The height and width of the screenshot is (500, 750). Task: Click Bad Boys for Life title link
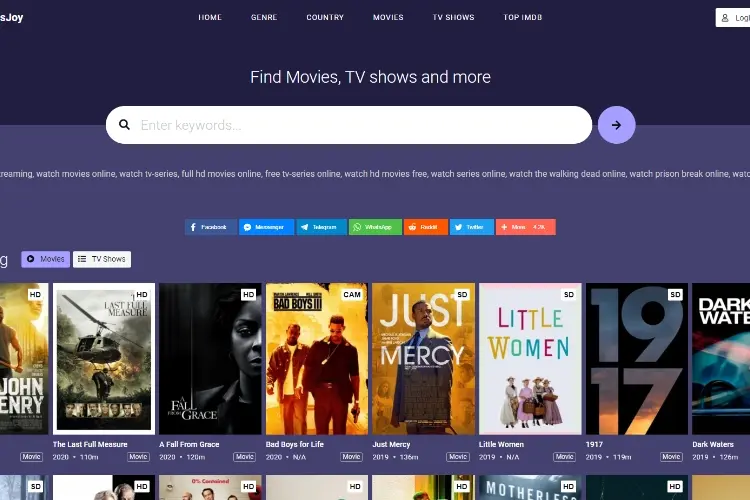295,444
